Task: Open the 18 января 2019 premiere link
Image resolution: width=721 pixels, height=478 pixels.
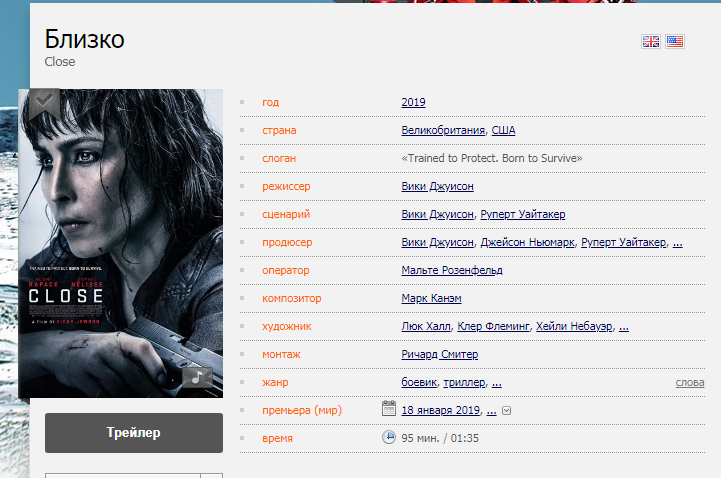Action: [x=440, y=410]
